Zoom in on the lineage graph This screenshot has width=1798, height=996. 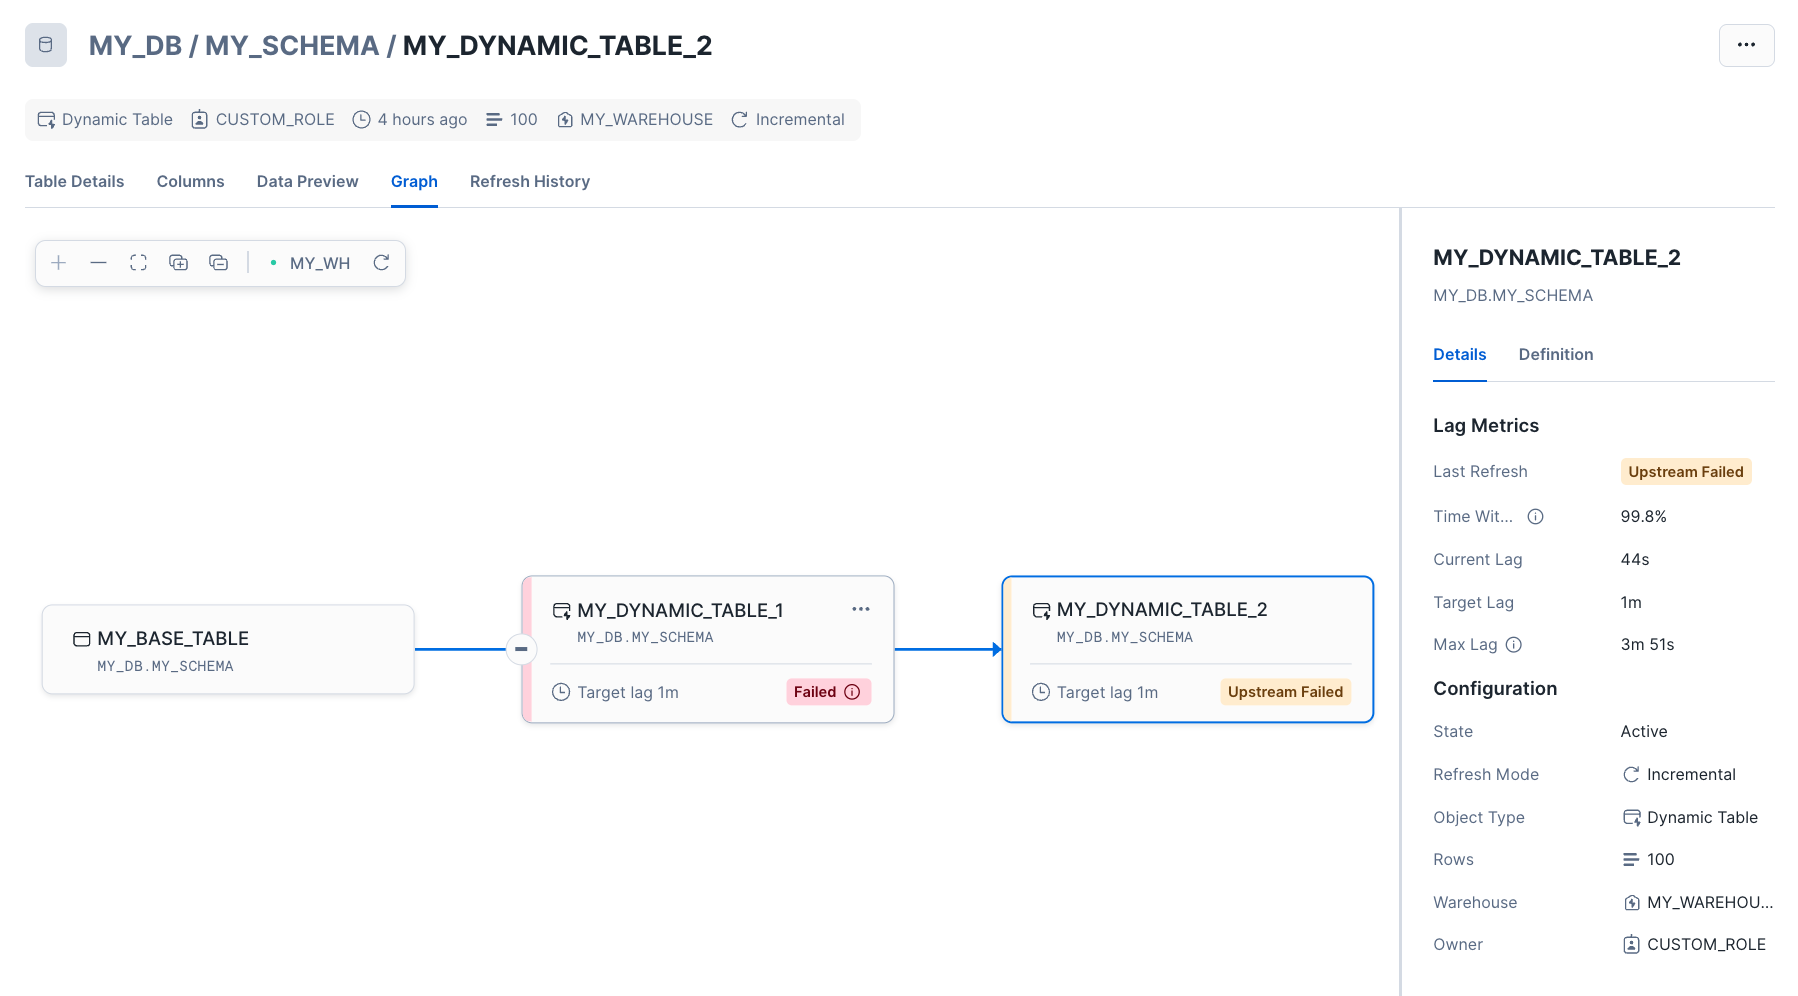58,262
